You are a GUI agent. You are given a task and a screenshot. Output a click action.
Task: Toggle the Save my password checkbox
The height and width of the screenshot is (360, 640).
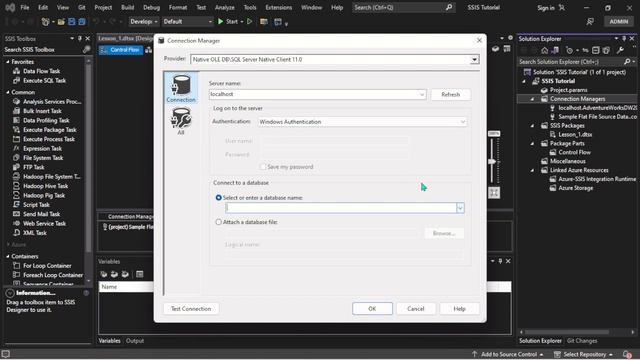click(x=263, y=167)
